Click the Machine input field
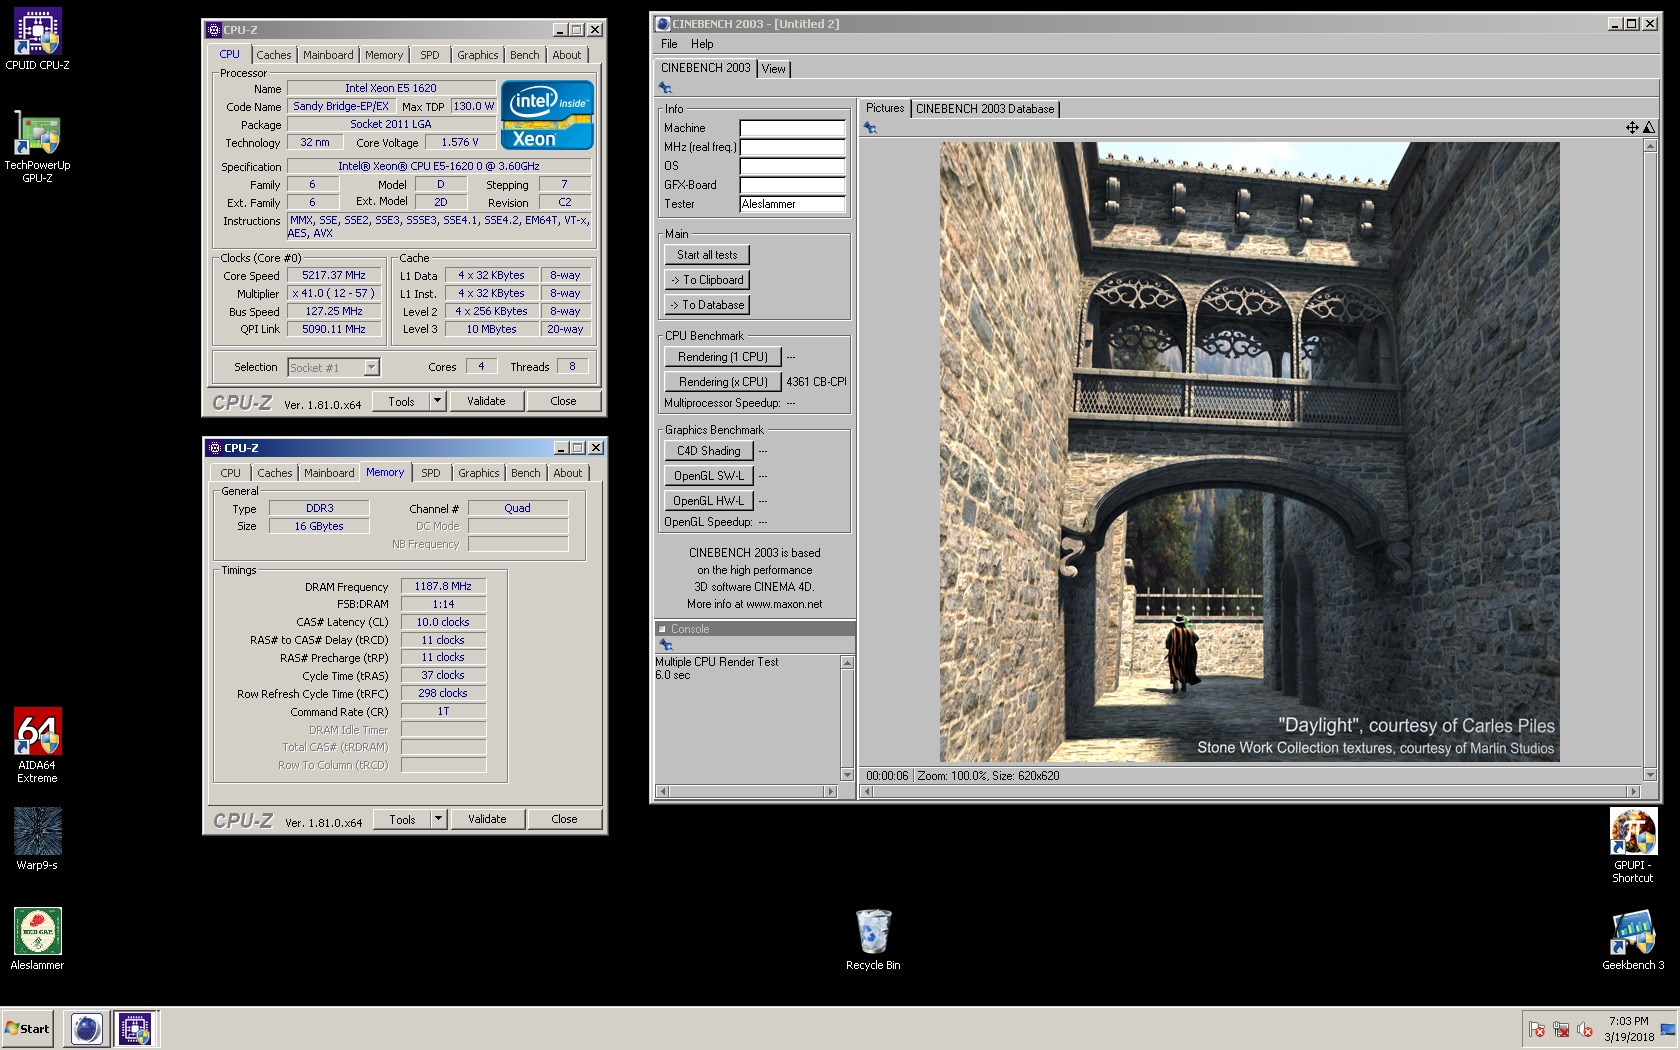The height and width of the screenshot is (1050, 1680). (x=792, y=128)
